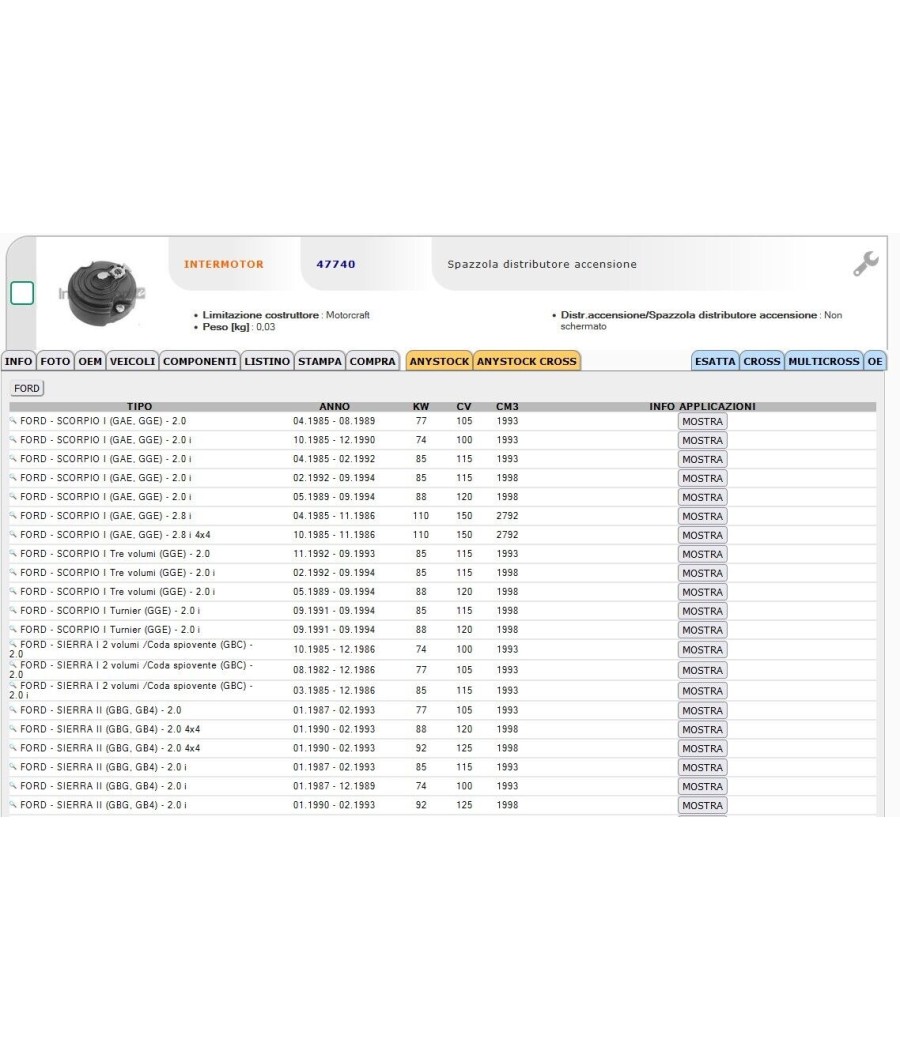The image size is (900, 1050).
Task: Open the ANYSTOCK CROSS tab
Action: (x=526, y=361)
